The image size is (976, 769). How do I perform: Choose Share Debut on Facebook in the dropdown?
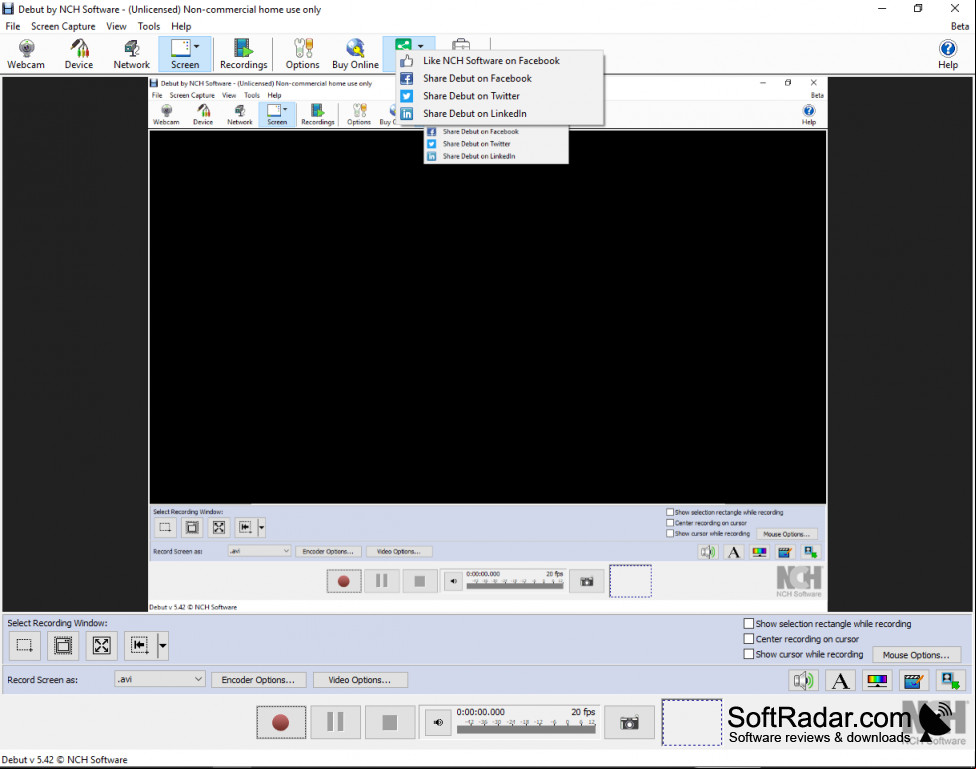pyautogui.click(x=500, y=78)
